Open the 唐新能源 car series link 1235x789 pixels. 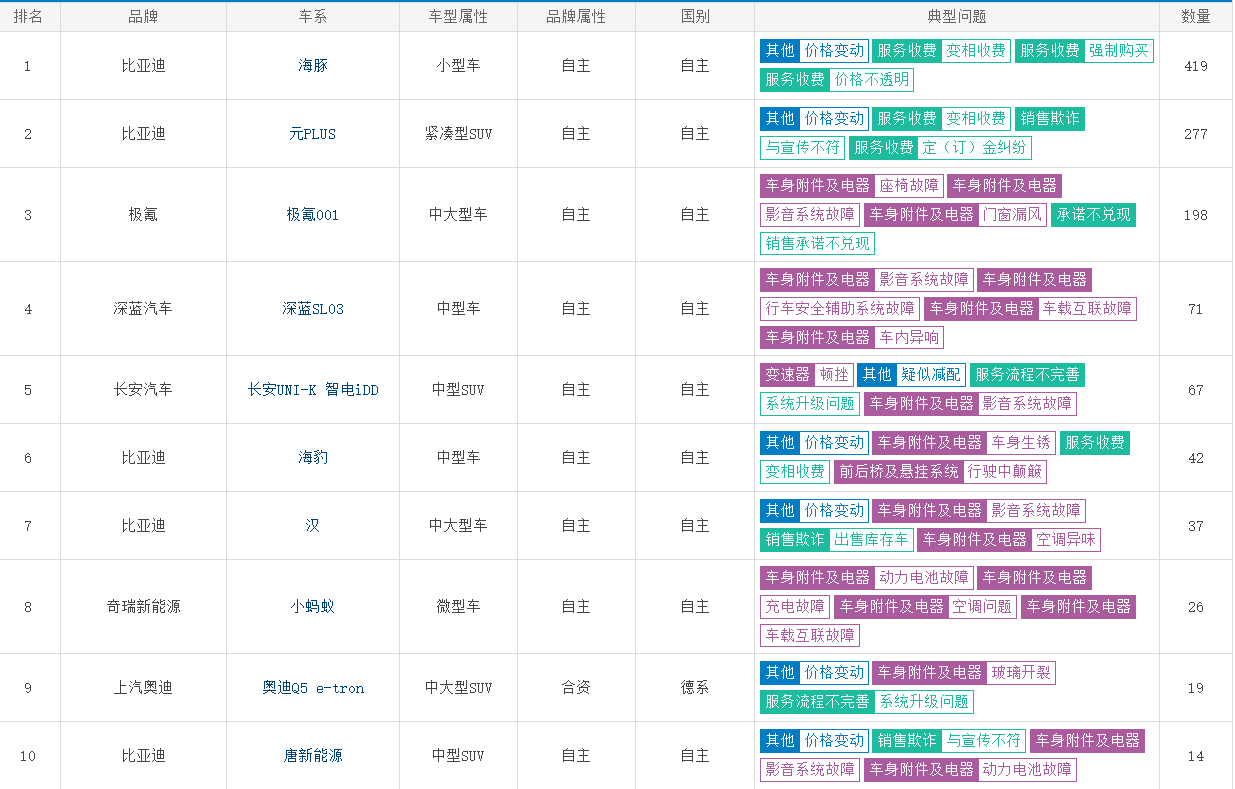(313, 756)
